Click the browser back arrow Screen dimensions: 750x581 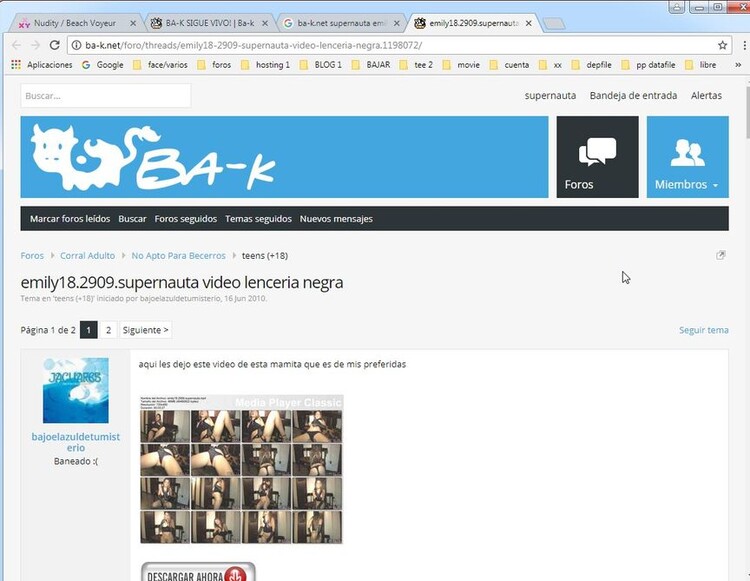pyautogui.click(x=16, y=45)
